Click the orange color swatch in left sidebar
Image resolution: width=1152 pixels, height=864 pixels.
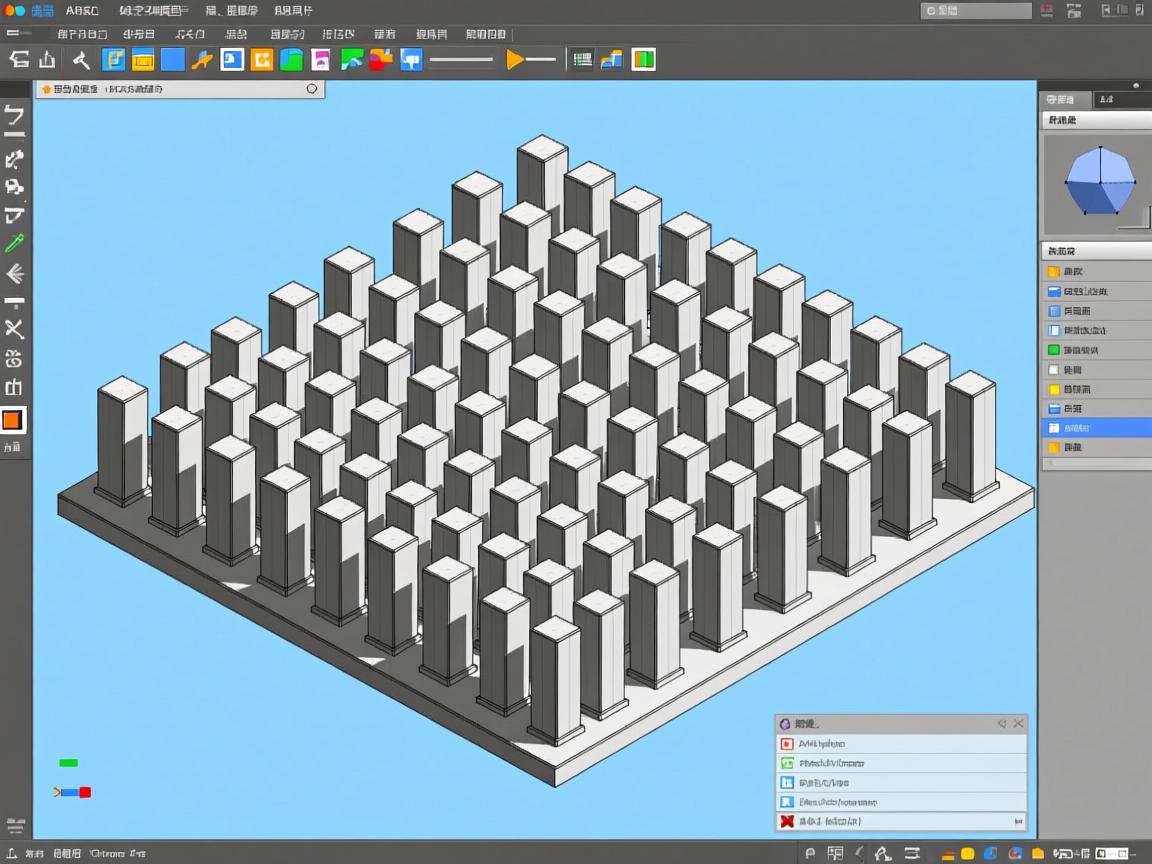(x=13, y=420)
